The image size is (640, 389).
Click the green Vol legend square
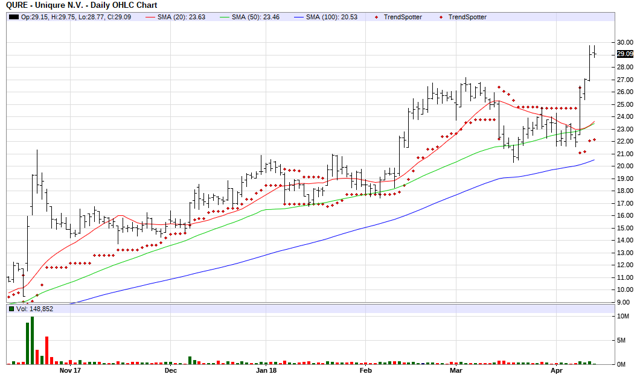coord(11,309)
